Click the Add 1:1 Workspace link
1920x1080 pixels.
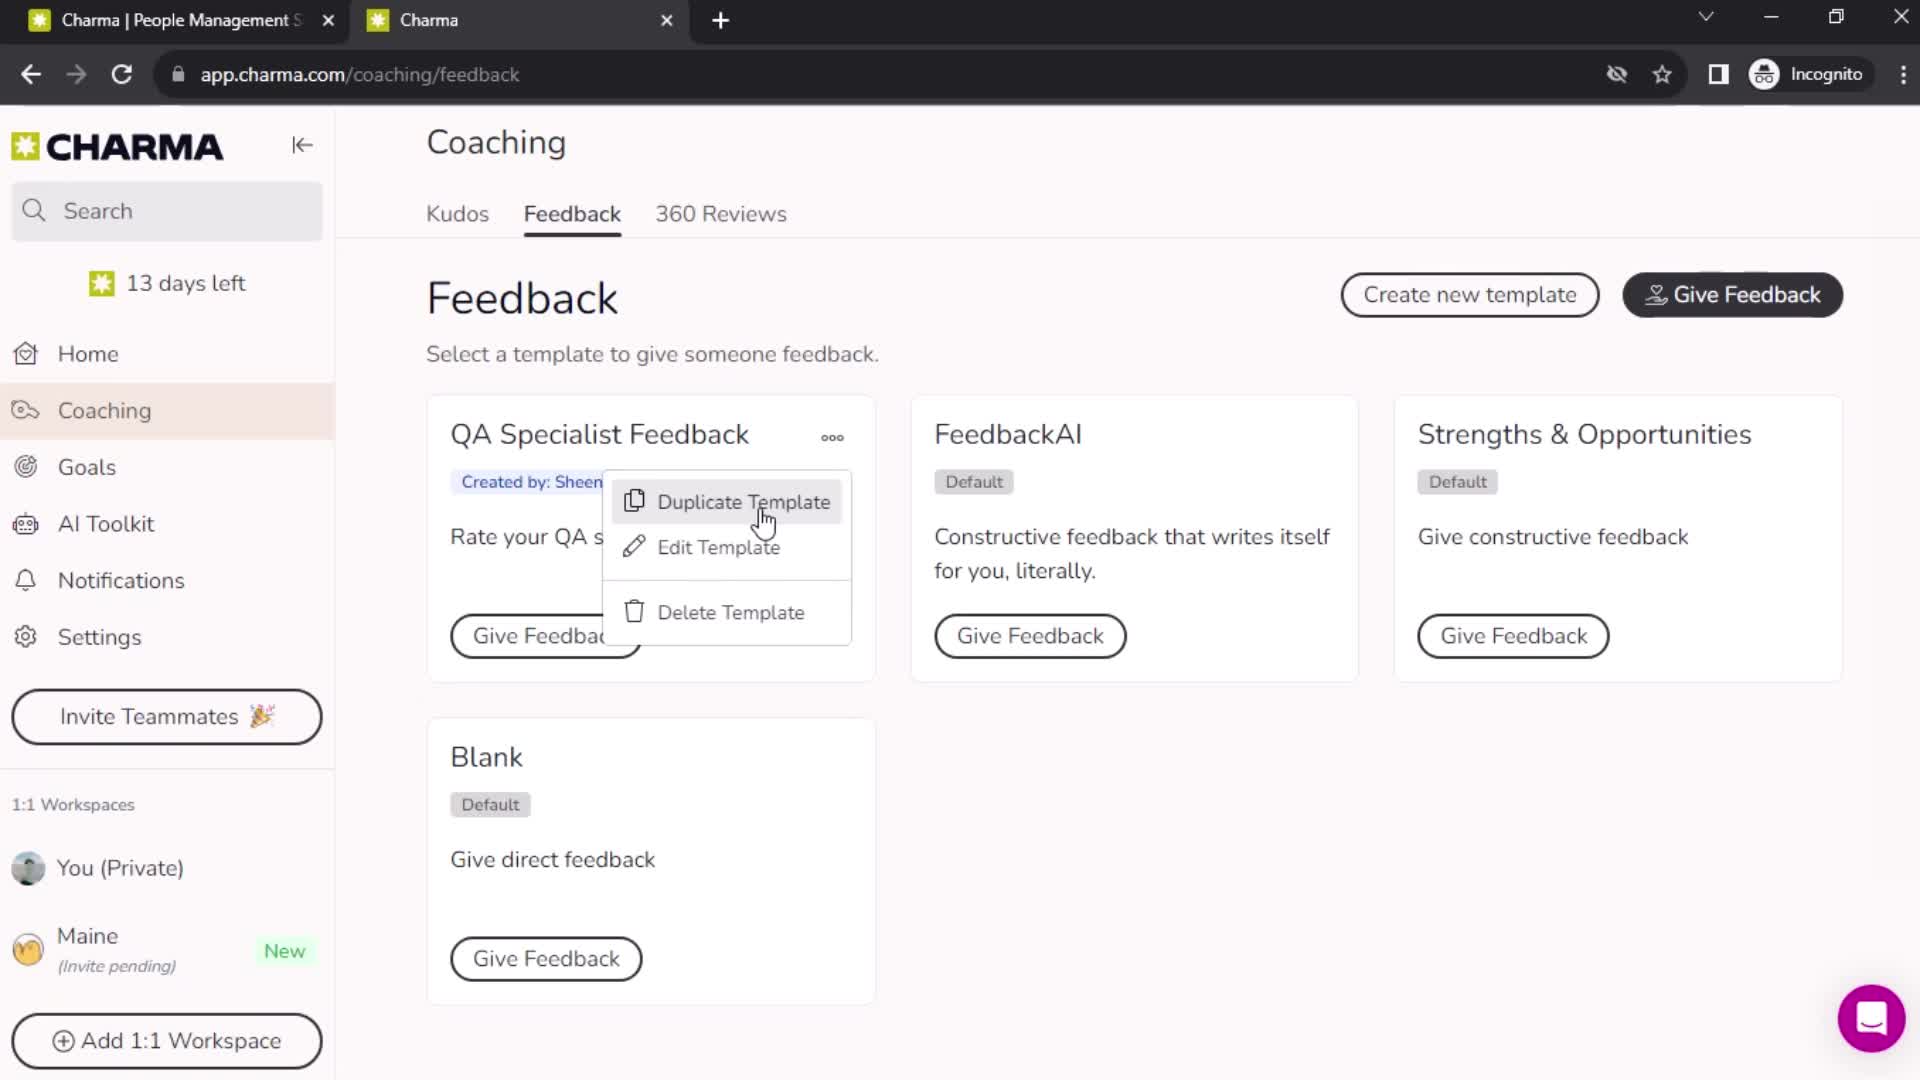(x=166, y=1040)
